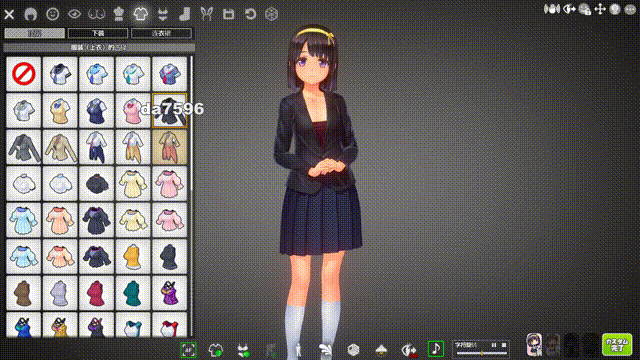The height and width of the screenshot is (360, 640).
Task: Pick the blue shirt with red tie thumbnail
Action: point(169,74)
